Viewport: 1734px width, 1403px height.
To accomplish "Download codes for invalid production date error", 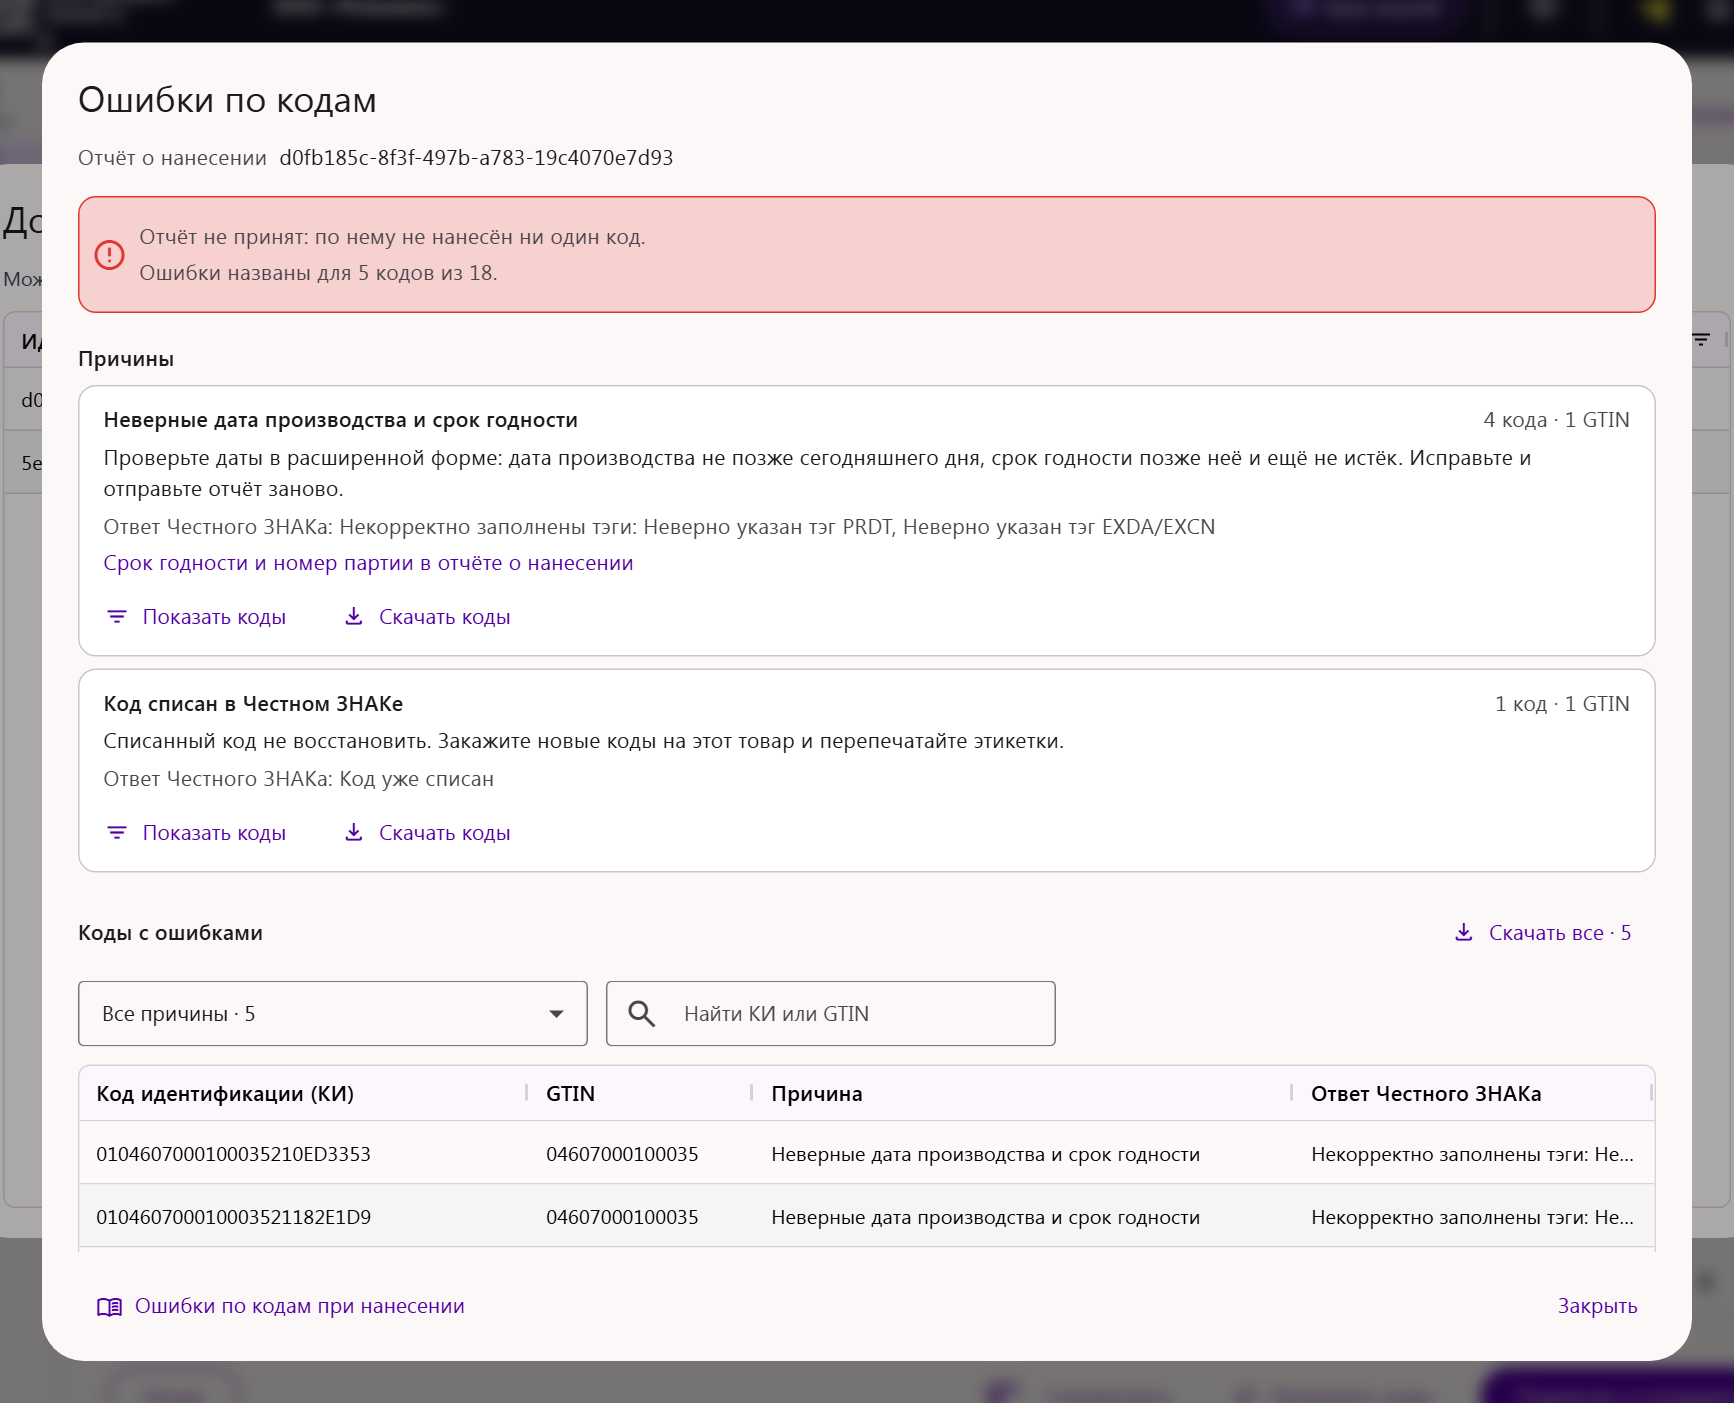I will (427, 617).
